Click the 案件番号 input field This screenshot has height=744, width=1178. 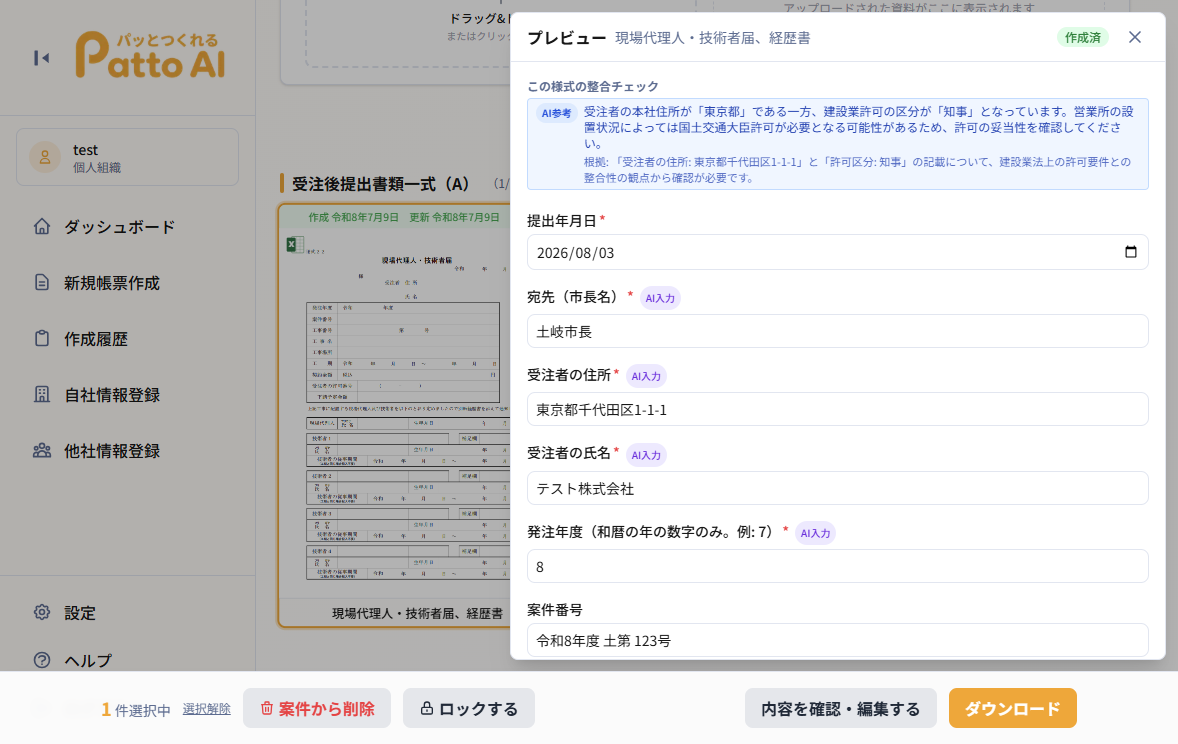point(838,640)
